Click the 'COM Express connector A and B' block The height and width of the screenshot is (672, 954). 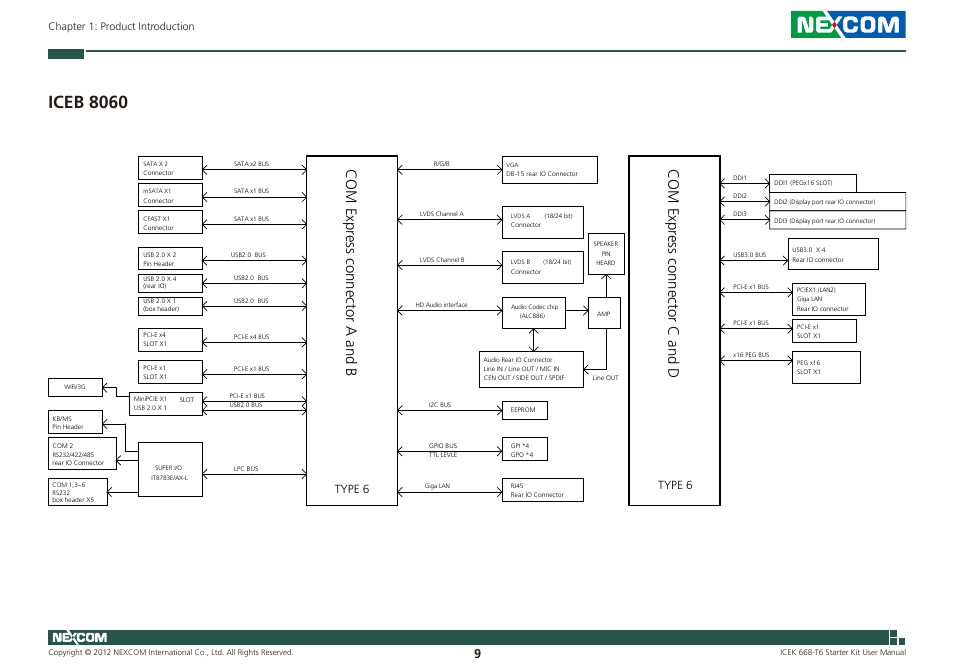352,330
